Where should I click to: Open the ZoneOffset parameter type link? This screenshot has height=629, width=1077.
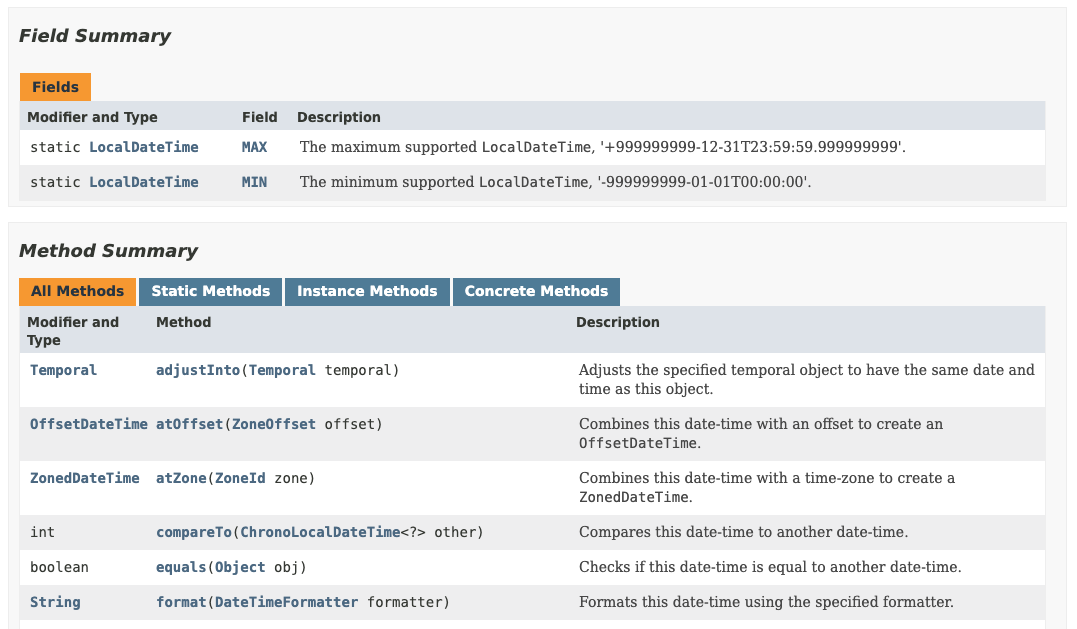[274, 423]
